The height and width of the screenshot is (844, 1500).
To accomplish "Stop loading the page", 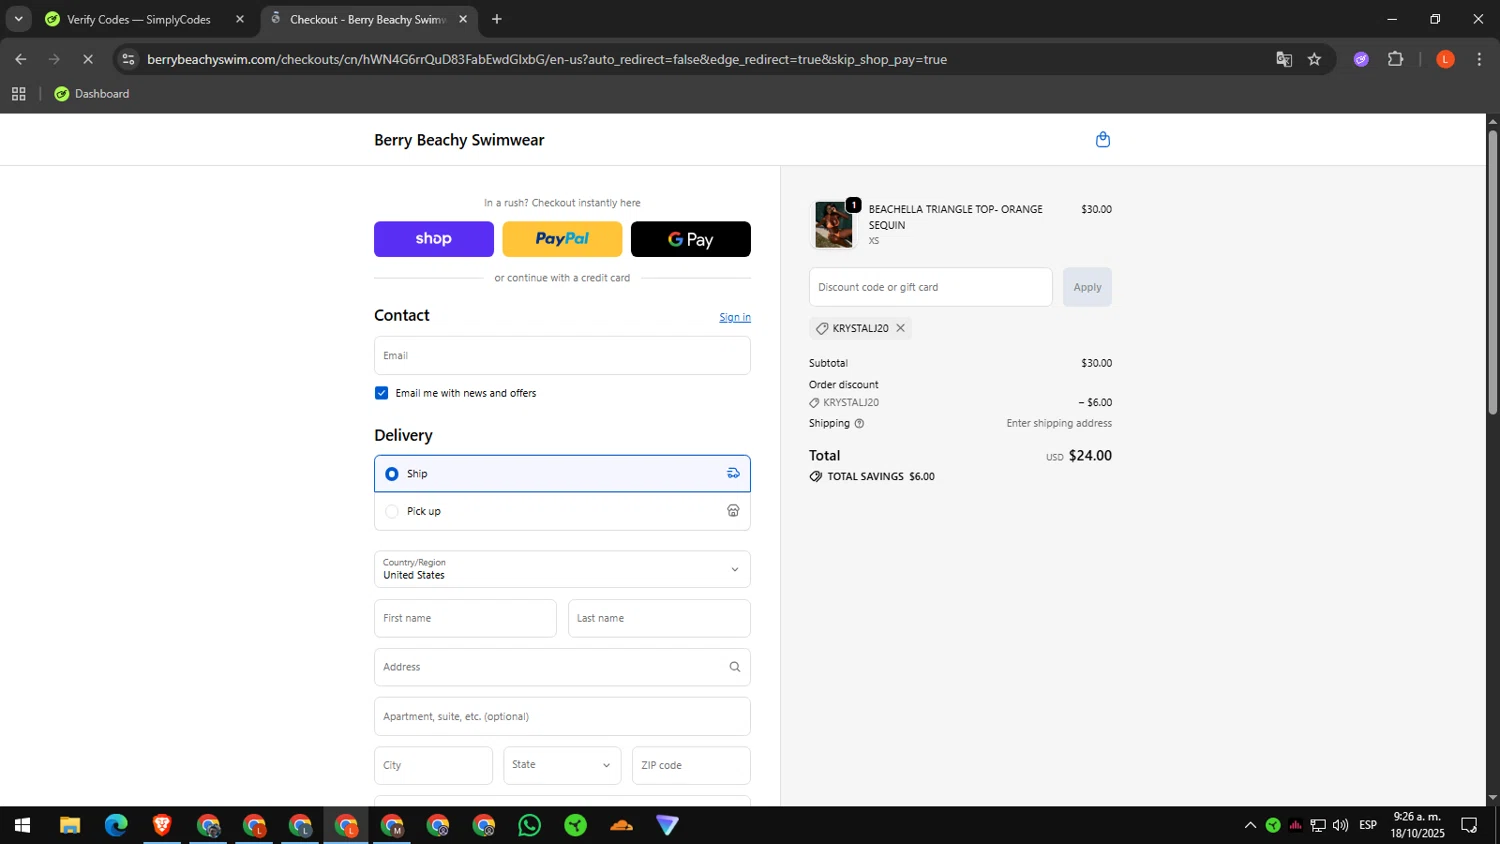I will [88, 60].
